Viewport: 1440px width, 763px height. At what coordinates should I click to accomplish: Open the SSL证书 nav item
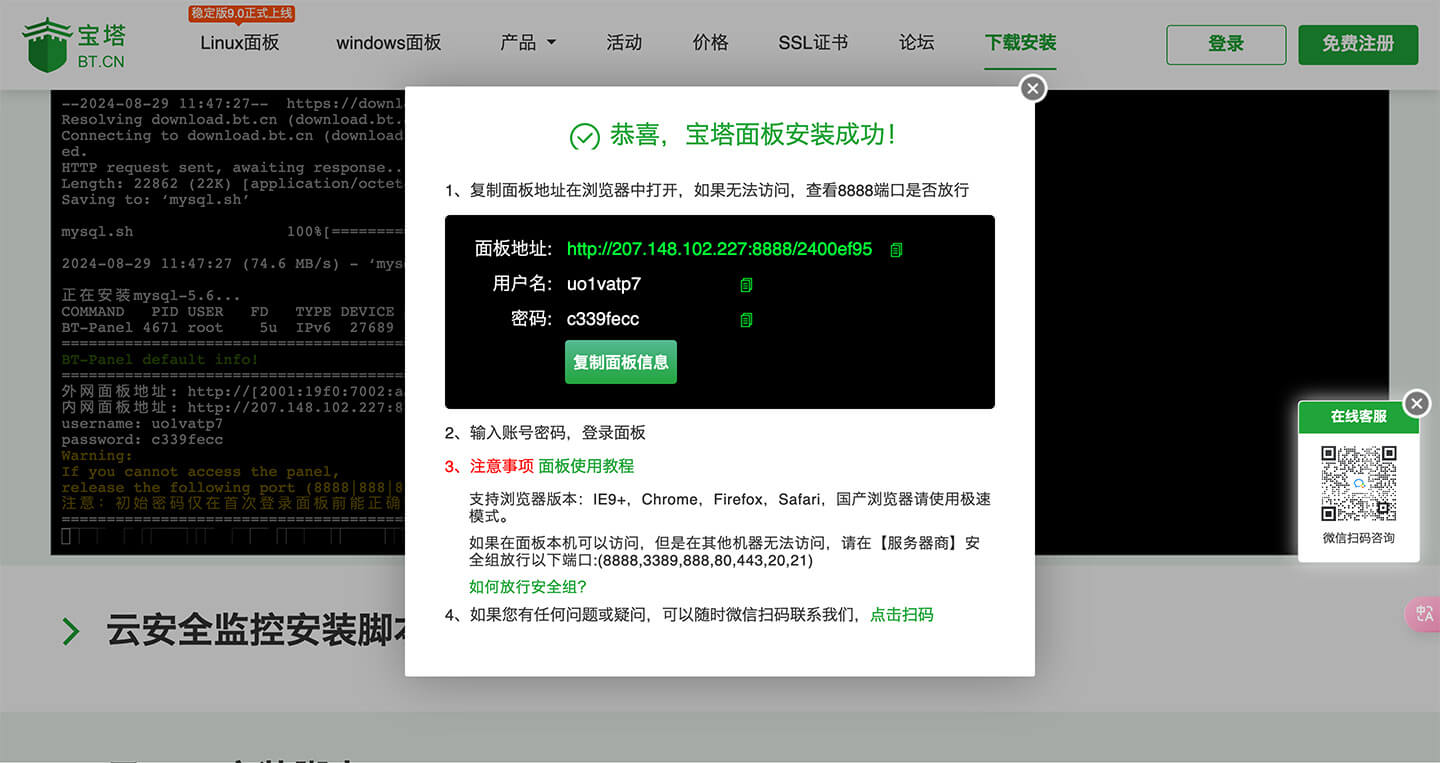click(813, 43)
